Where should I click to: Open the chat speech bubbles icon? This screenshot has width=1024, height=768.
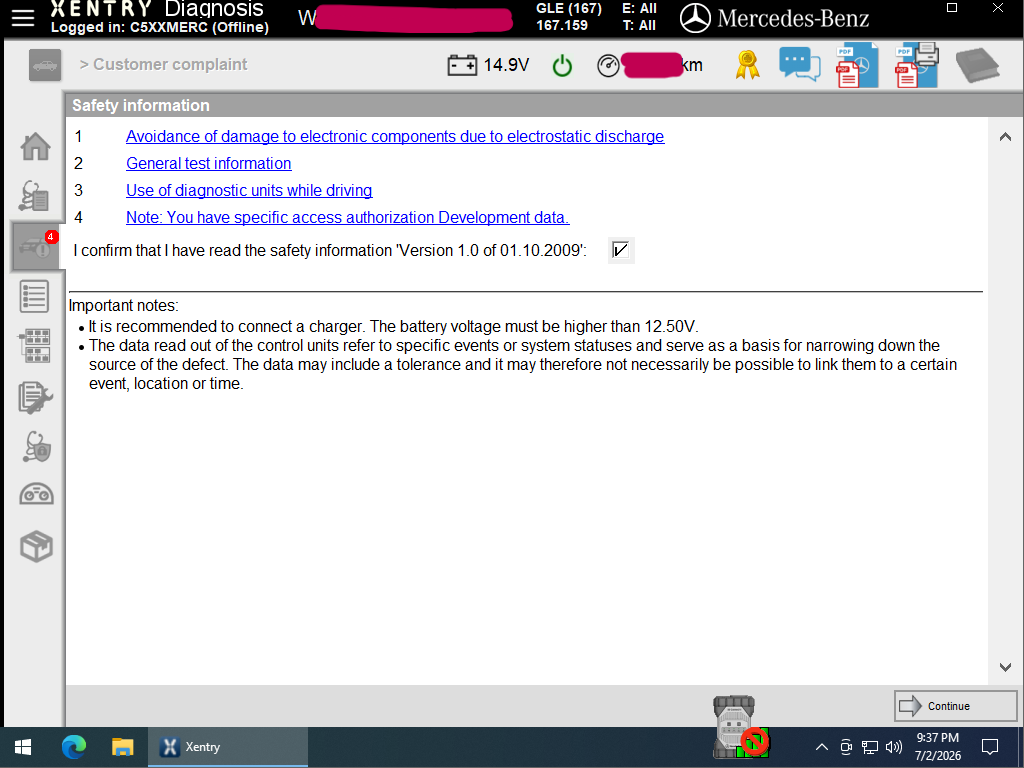799,65
